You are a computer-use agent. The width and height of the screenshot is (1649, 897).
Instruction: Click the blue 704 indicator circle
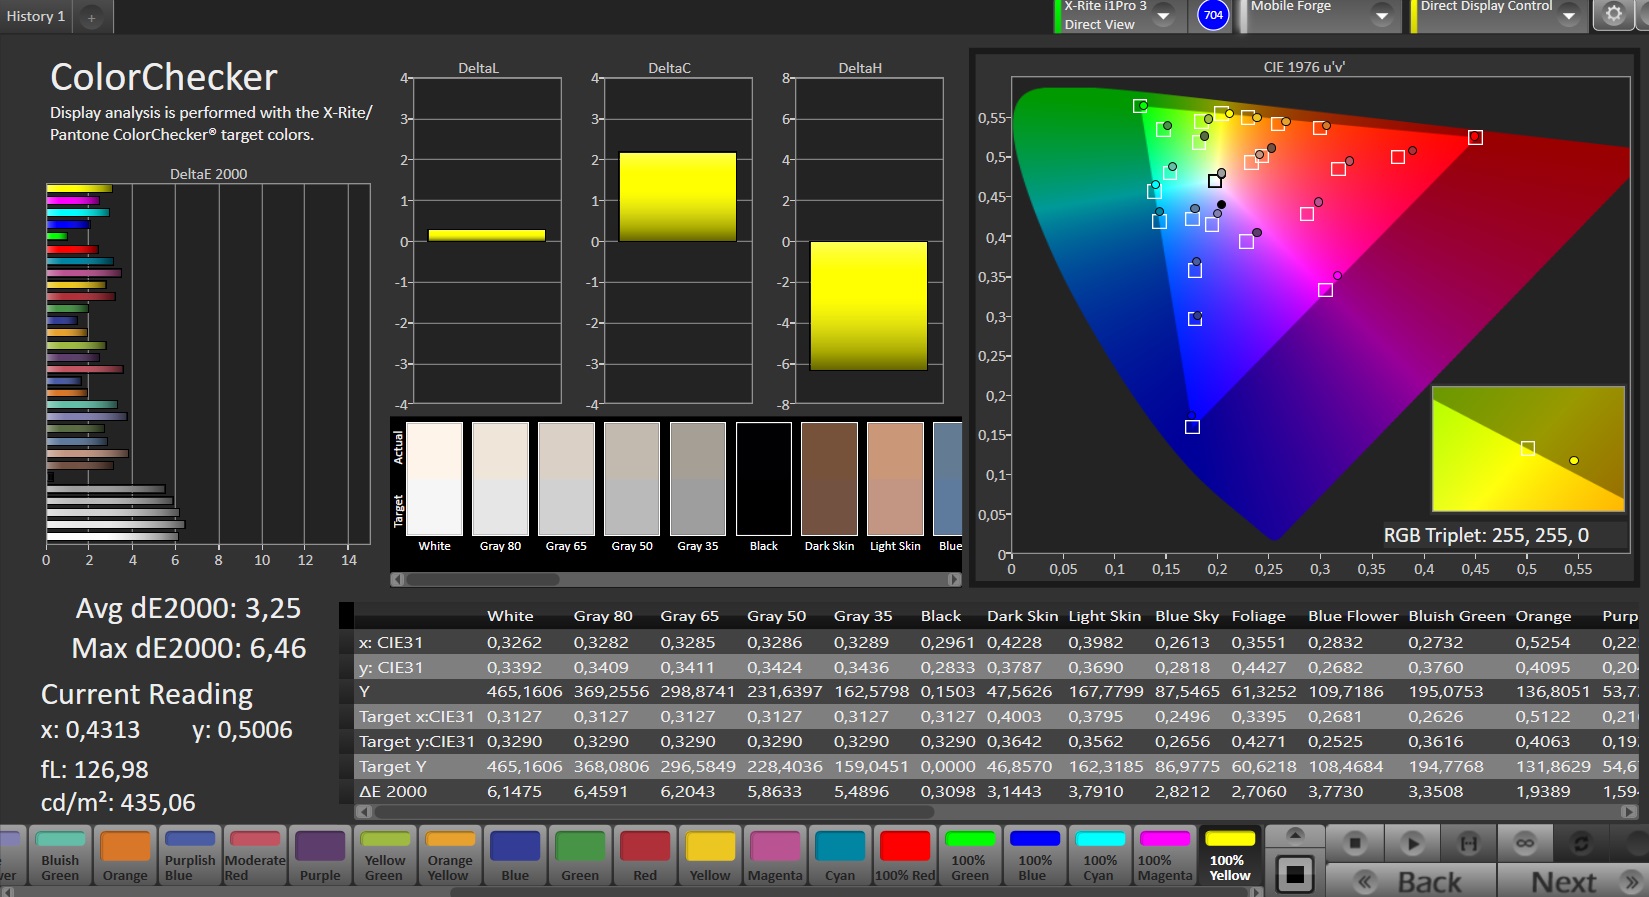tap(1213, 15)
